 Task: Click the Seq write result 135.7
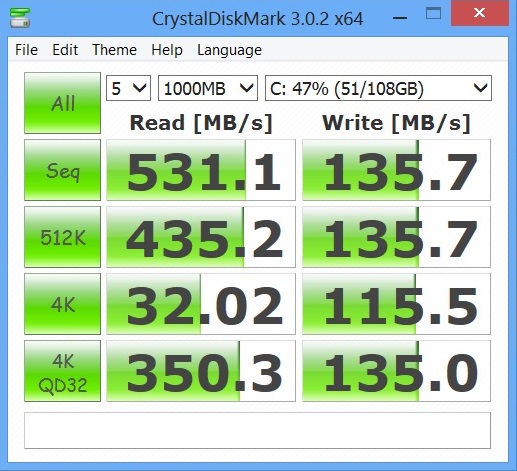396,170
